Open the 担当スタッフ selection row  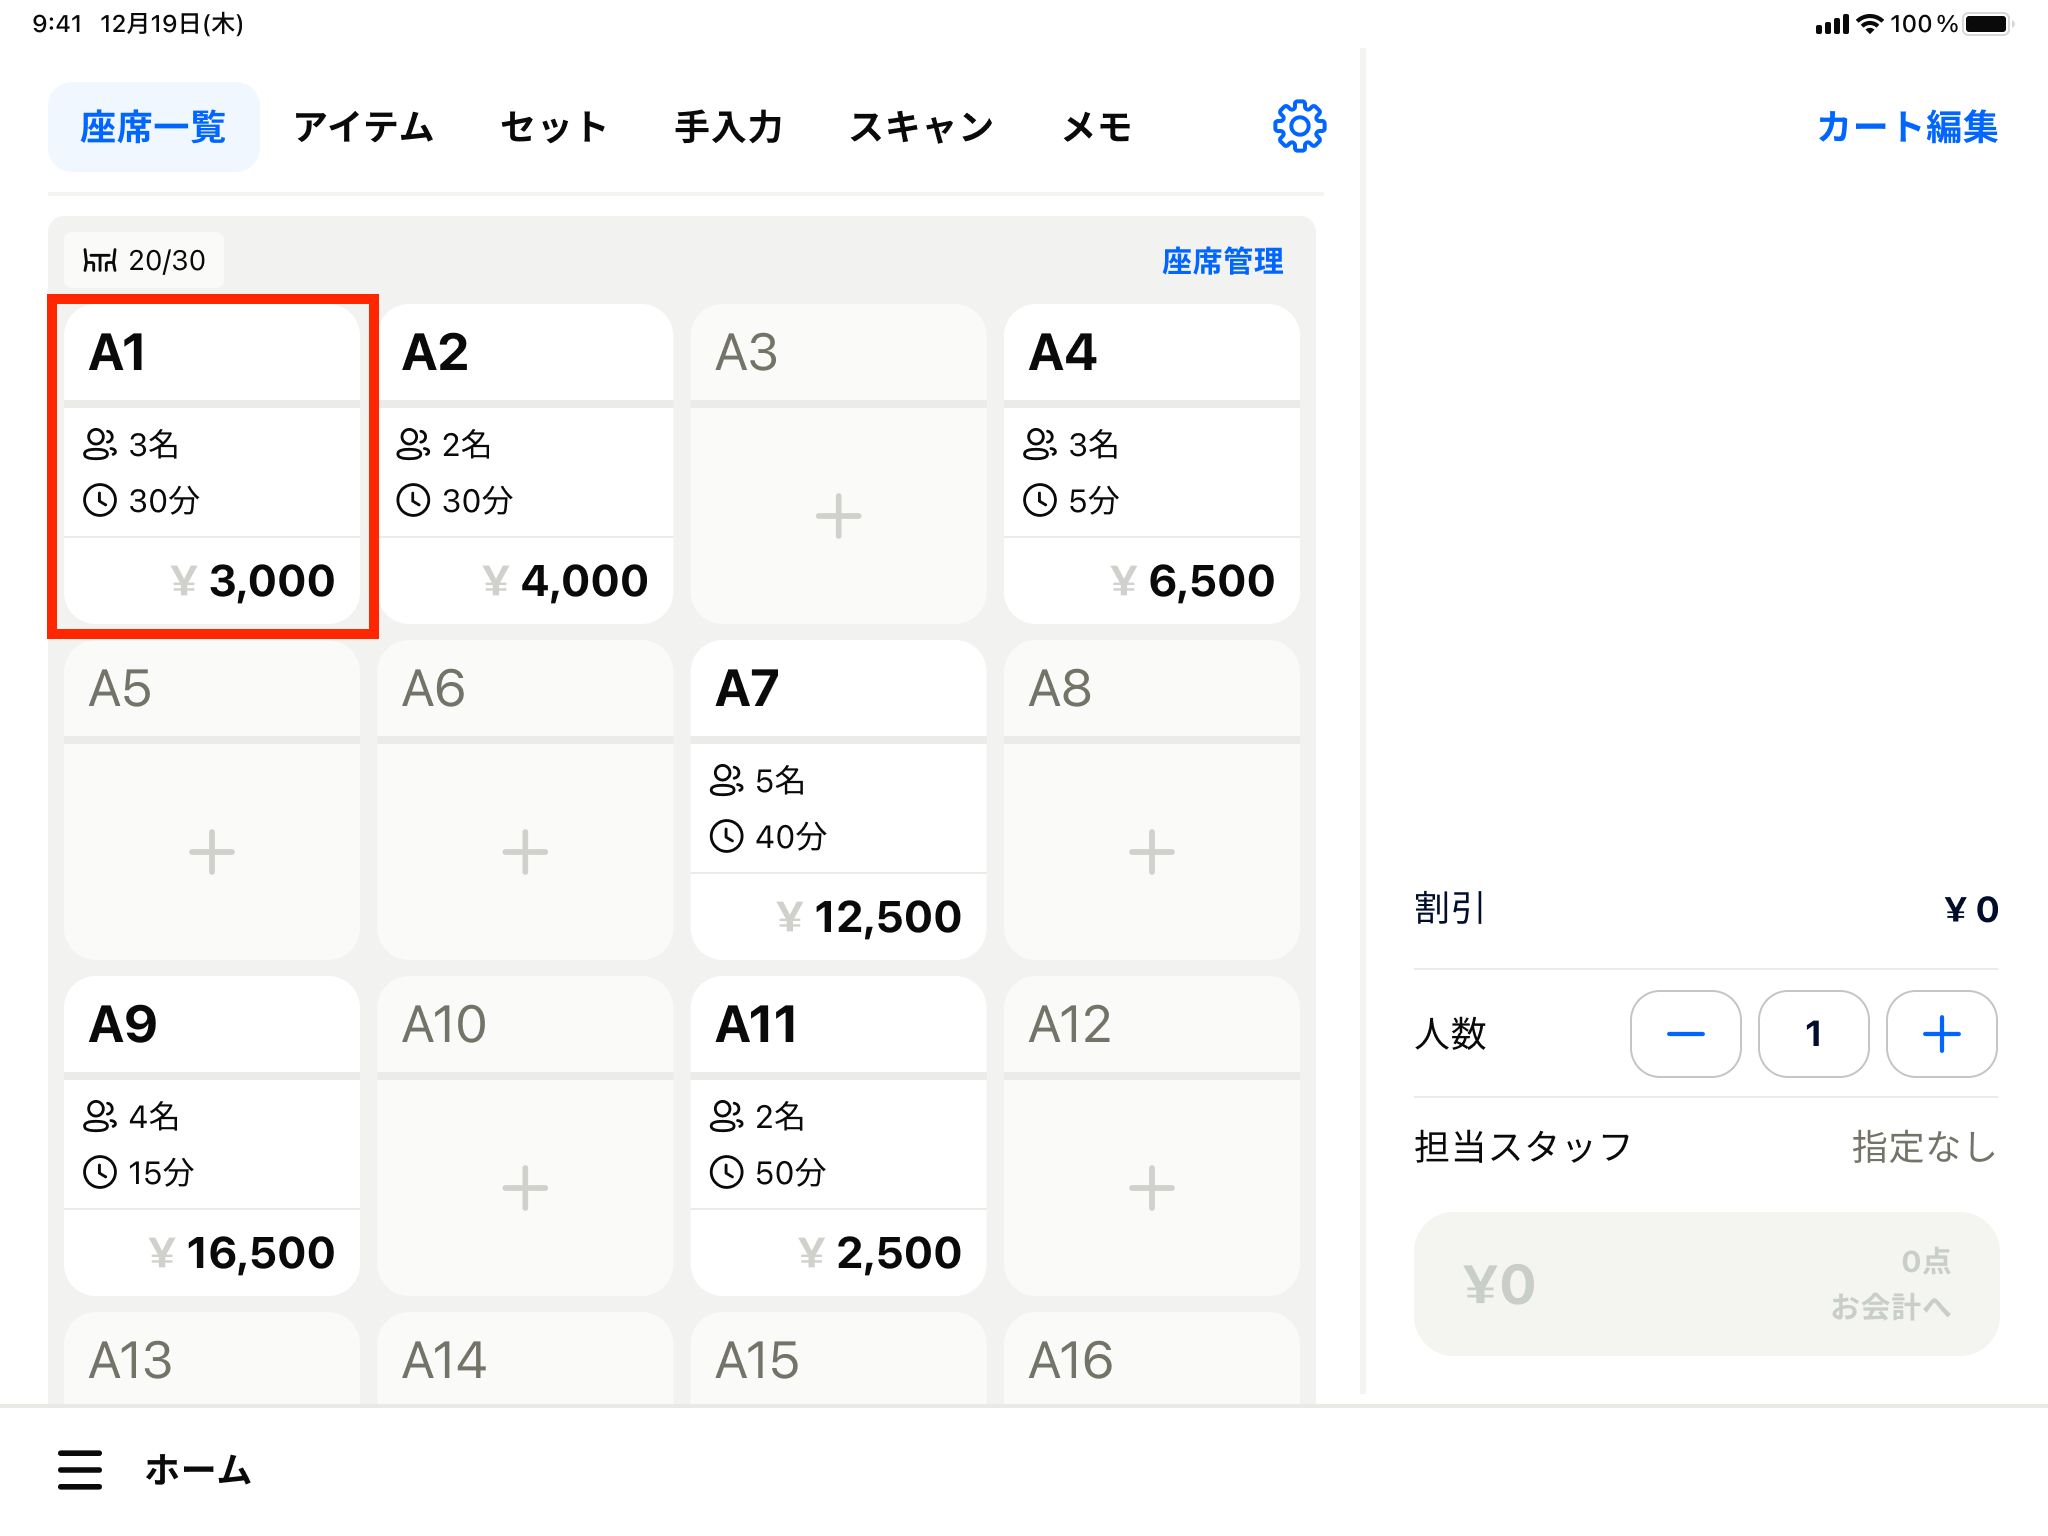[1705, 1147]
